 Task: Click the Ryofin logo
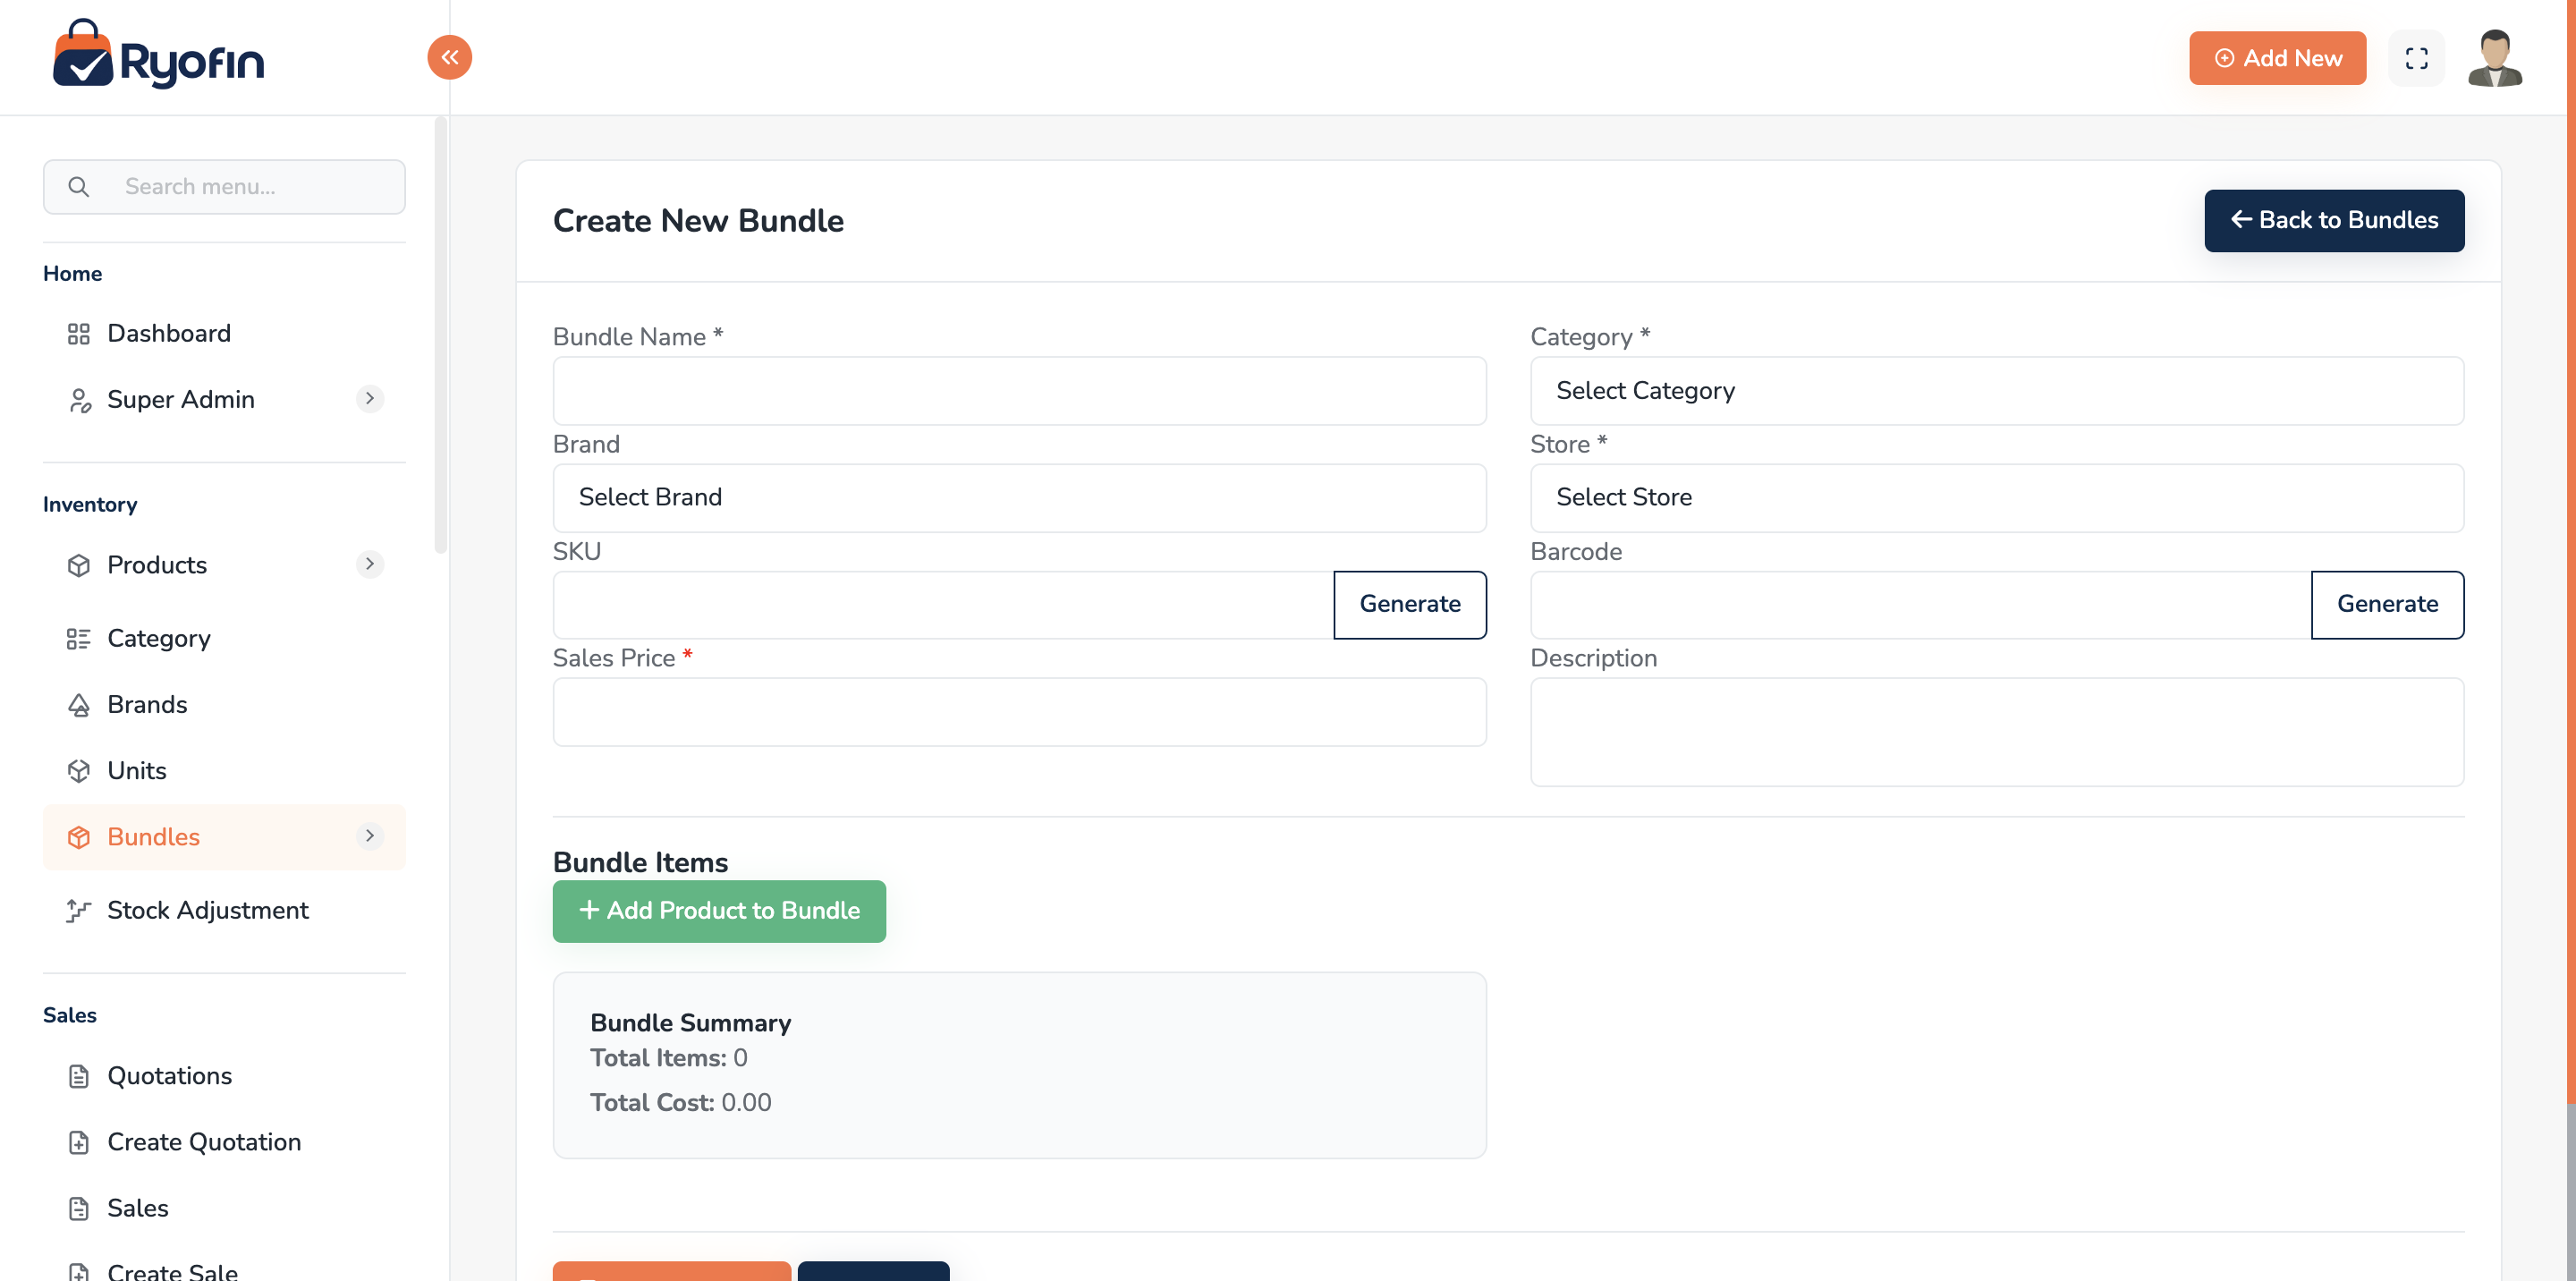click(x=158, y=55)
